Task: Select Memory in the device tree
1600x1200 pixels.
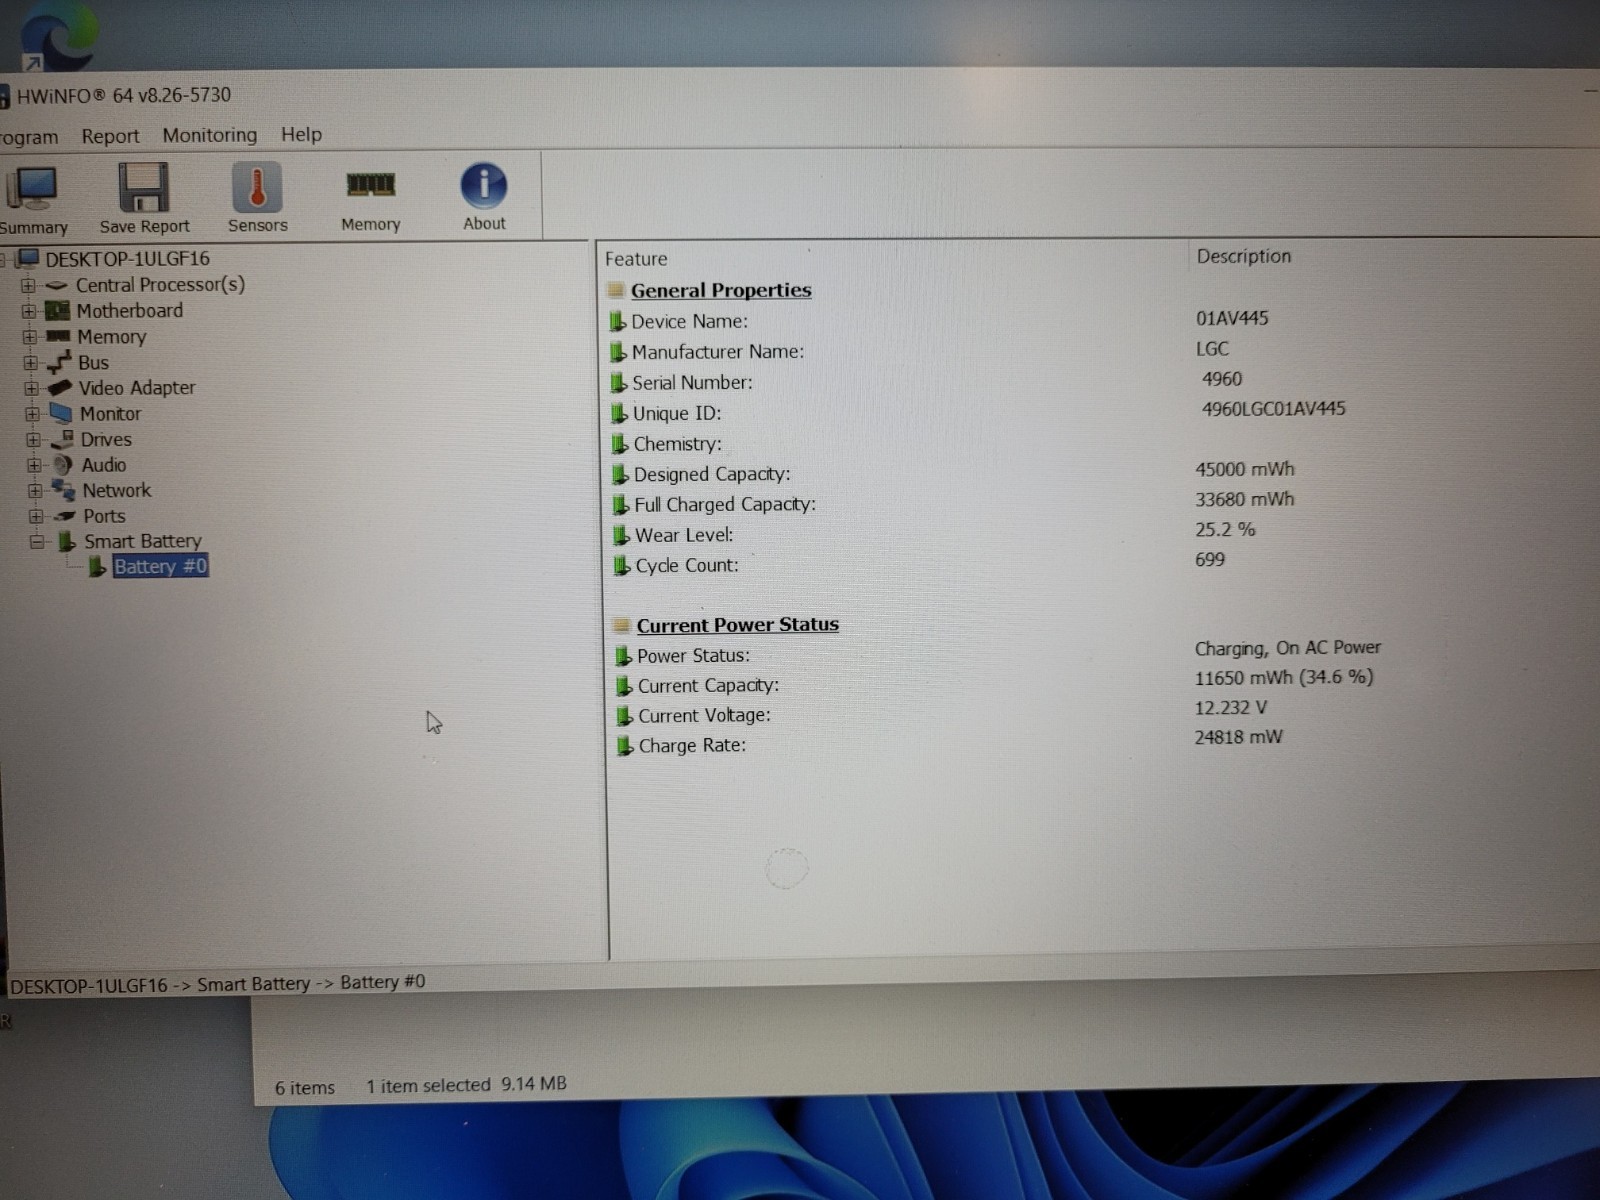Action: (112, 337)
